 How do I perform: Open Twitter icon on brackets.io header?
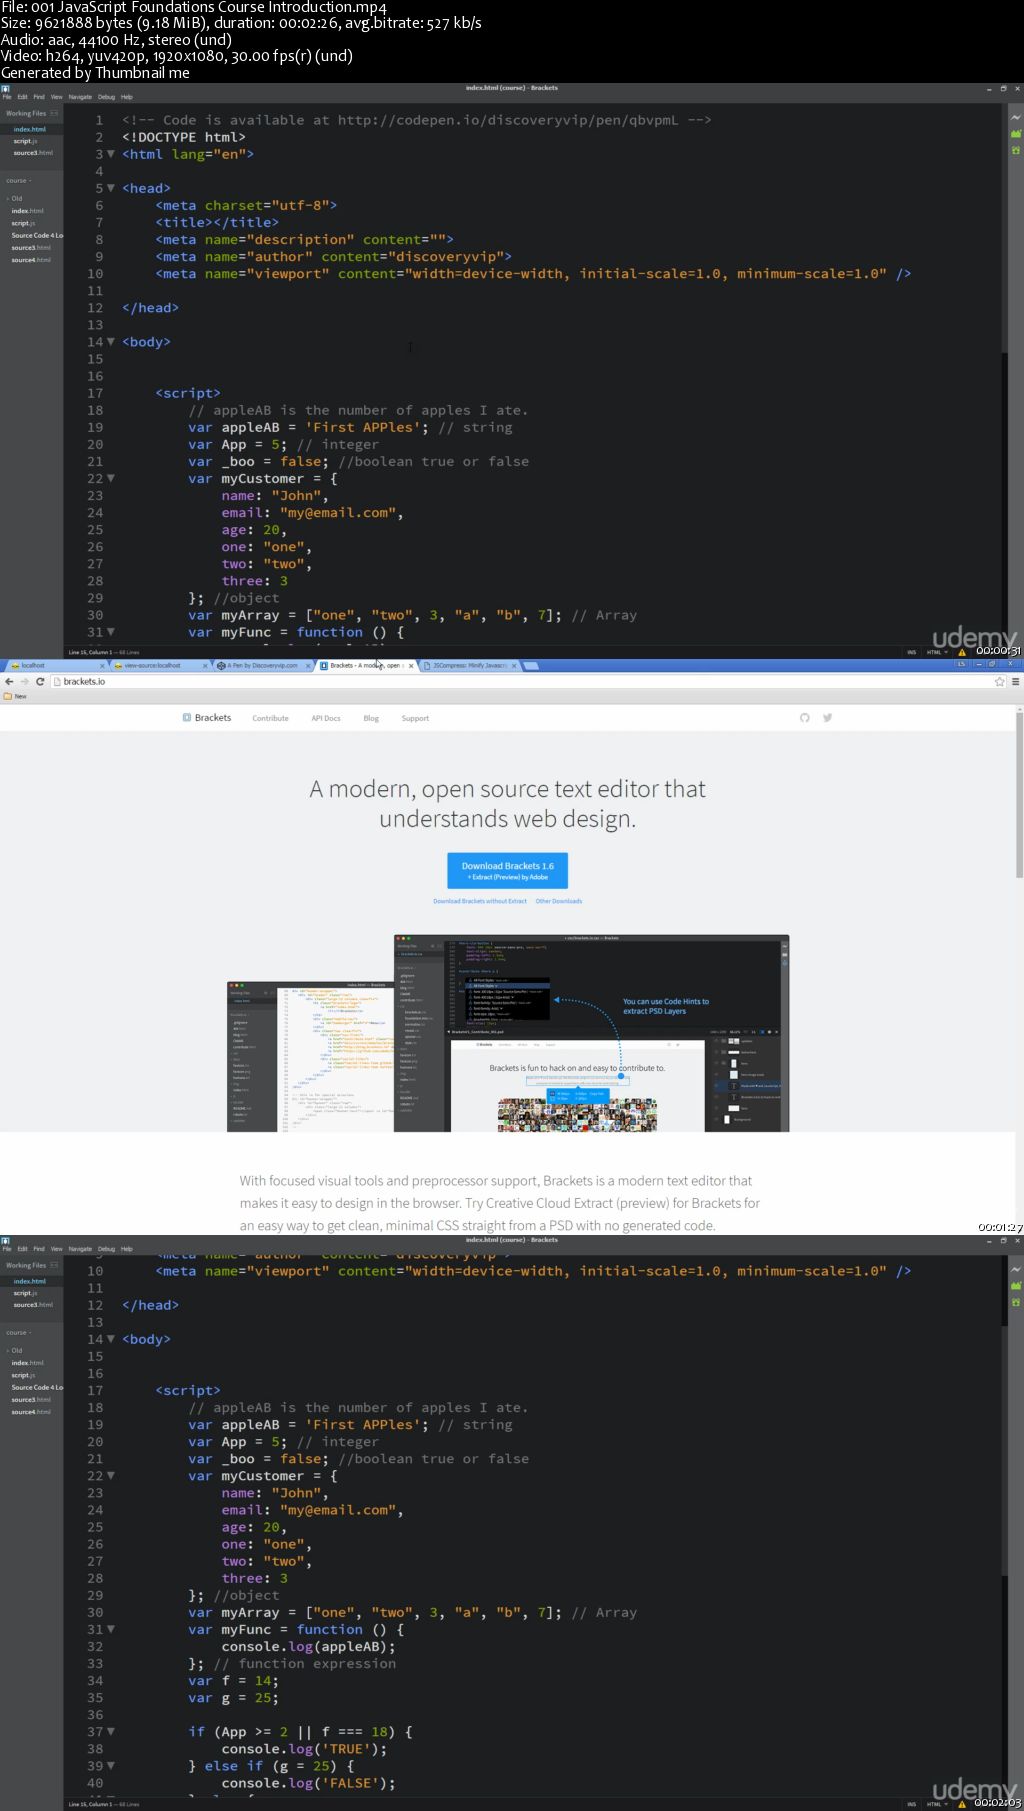click(827, 718)
